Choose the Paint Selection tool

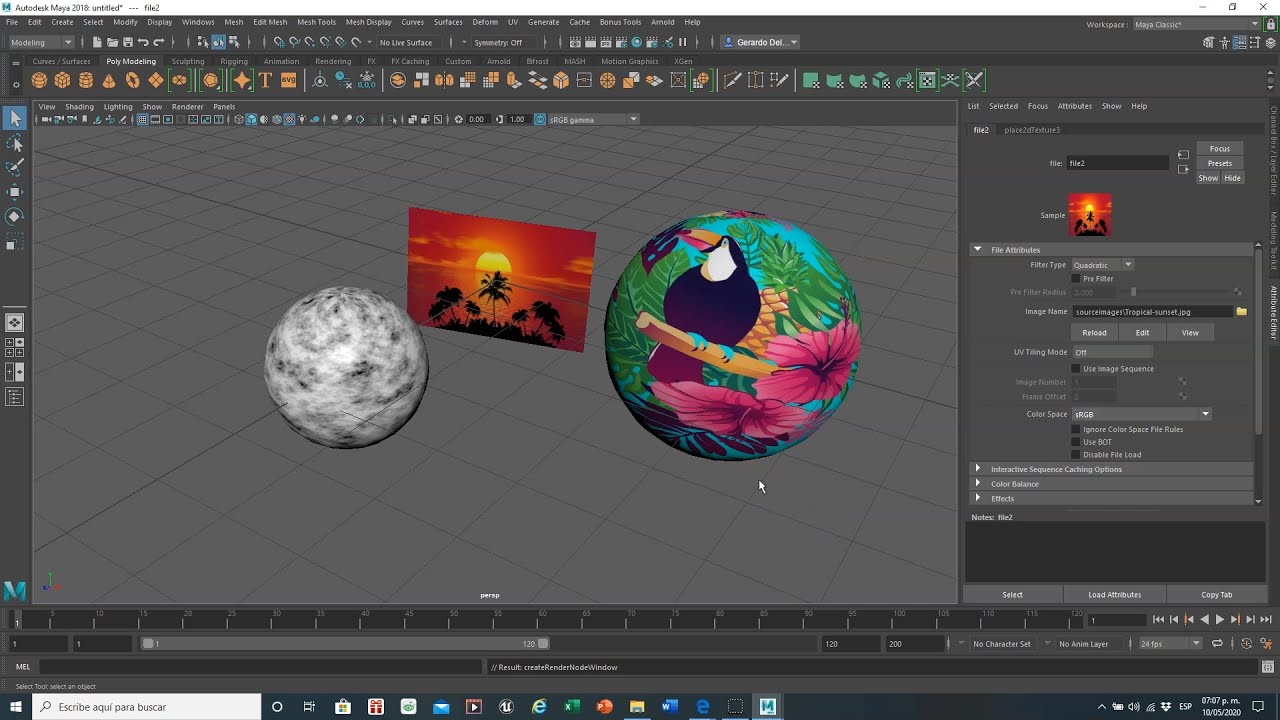[x=15, y=167]
